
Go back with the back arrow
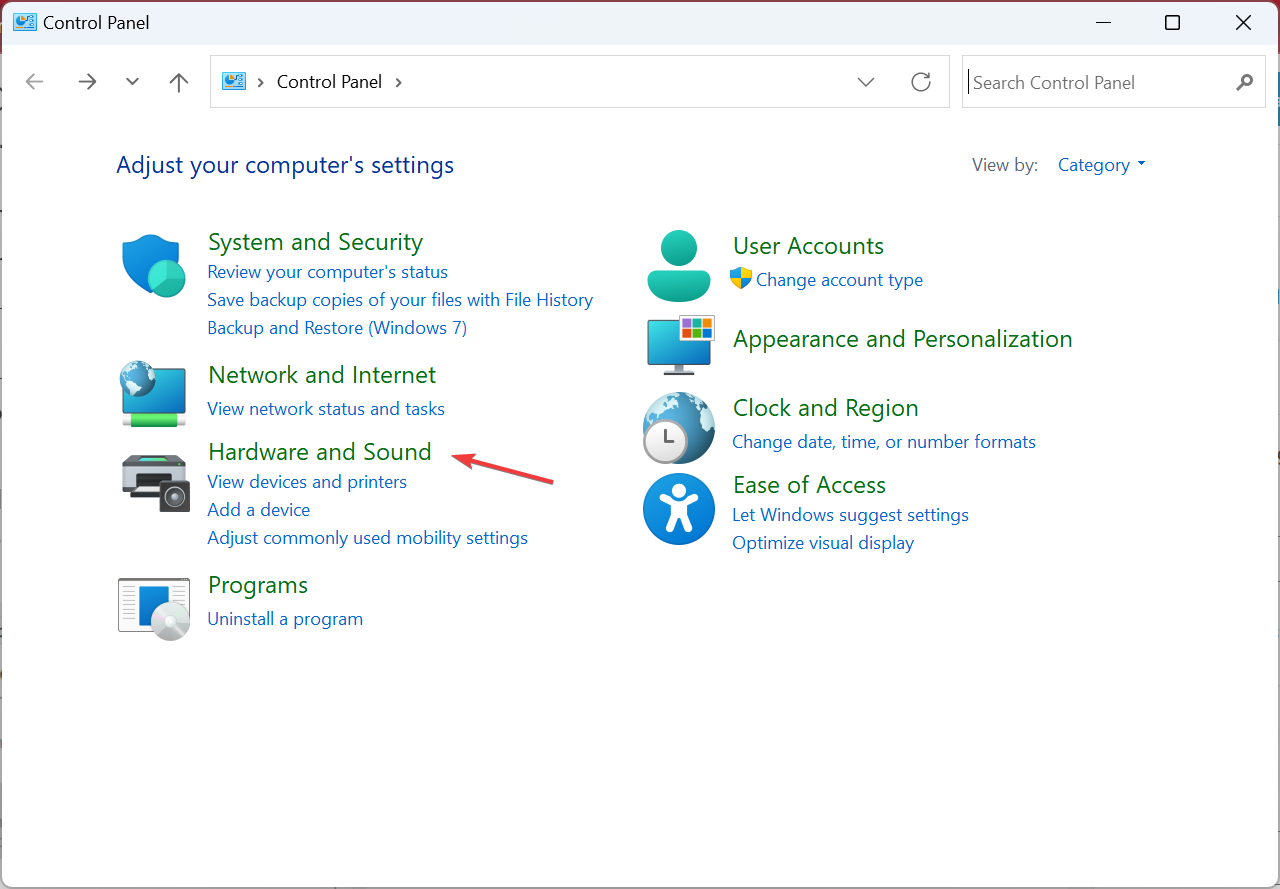[35, 82]
